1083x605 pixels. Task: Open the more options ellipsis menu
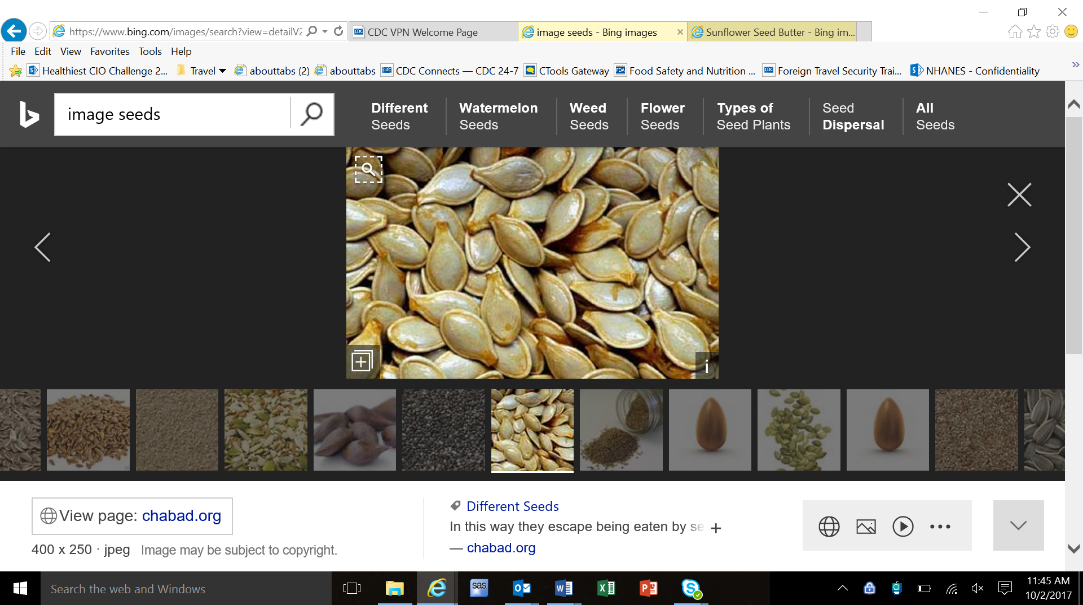point(940,526)
